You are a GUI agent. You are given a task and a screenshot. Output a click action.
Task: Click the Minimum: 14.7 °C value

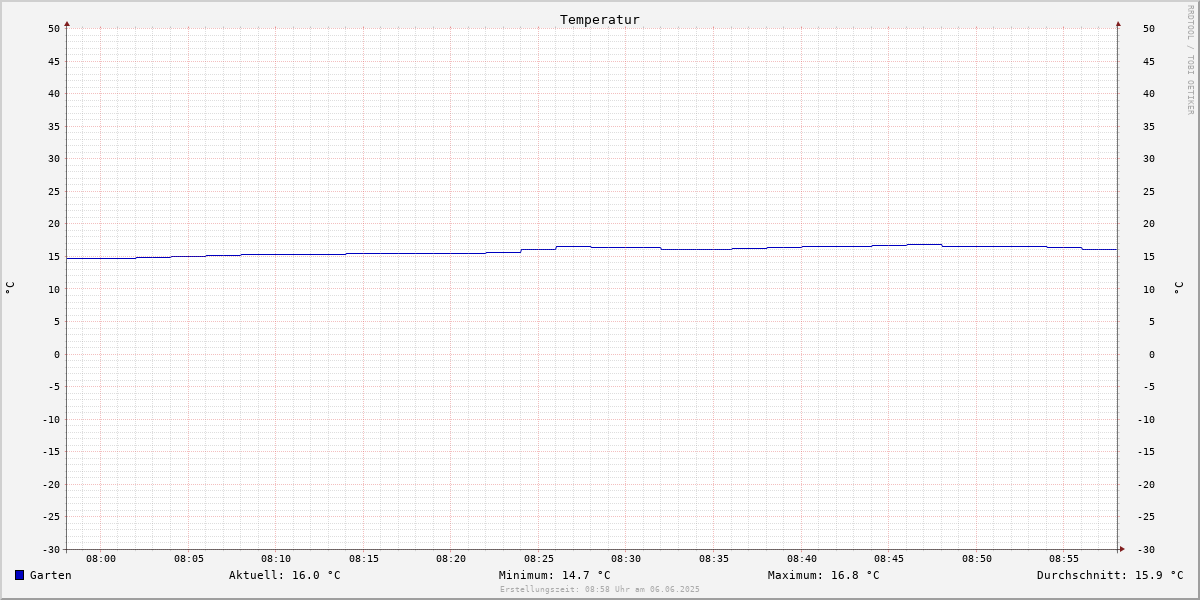[555, 575]
